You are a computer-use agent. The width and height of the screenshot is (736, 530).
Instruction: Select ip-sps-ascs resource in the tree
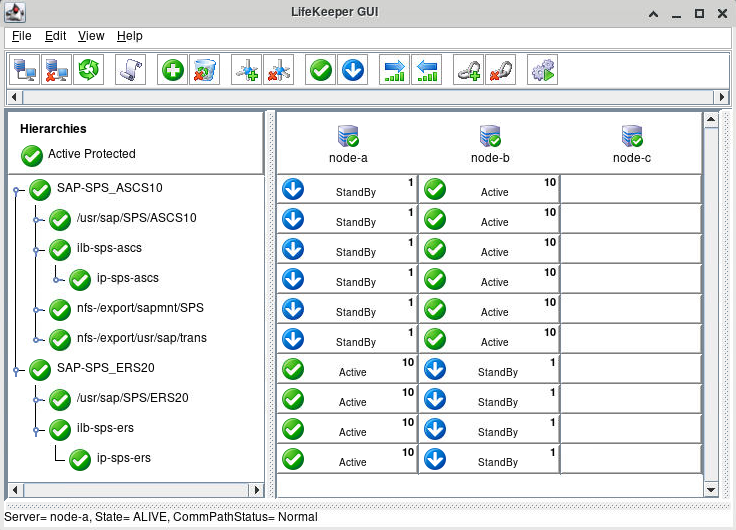click(128, 278)
